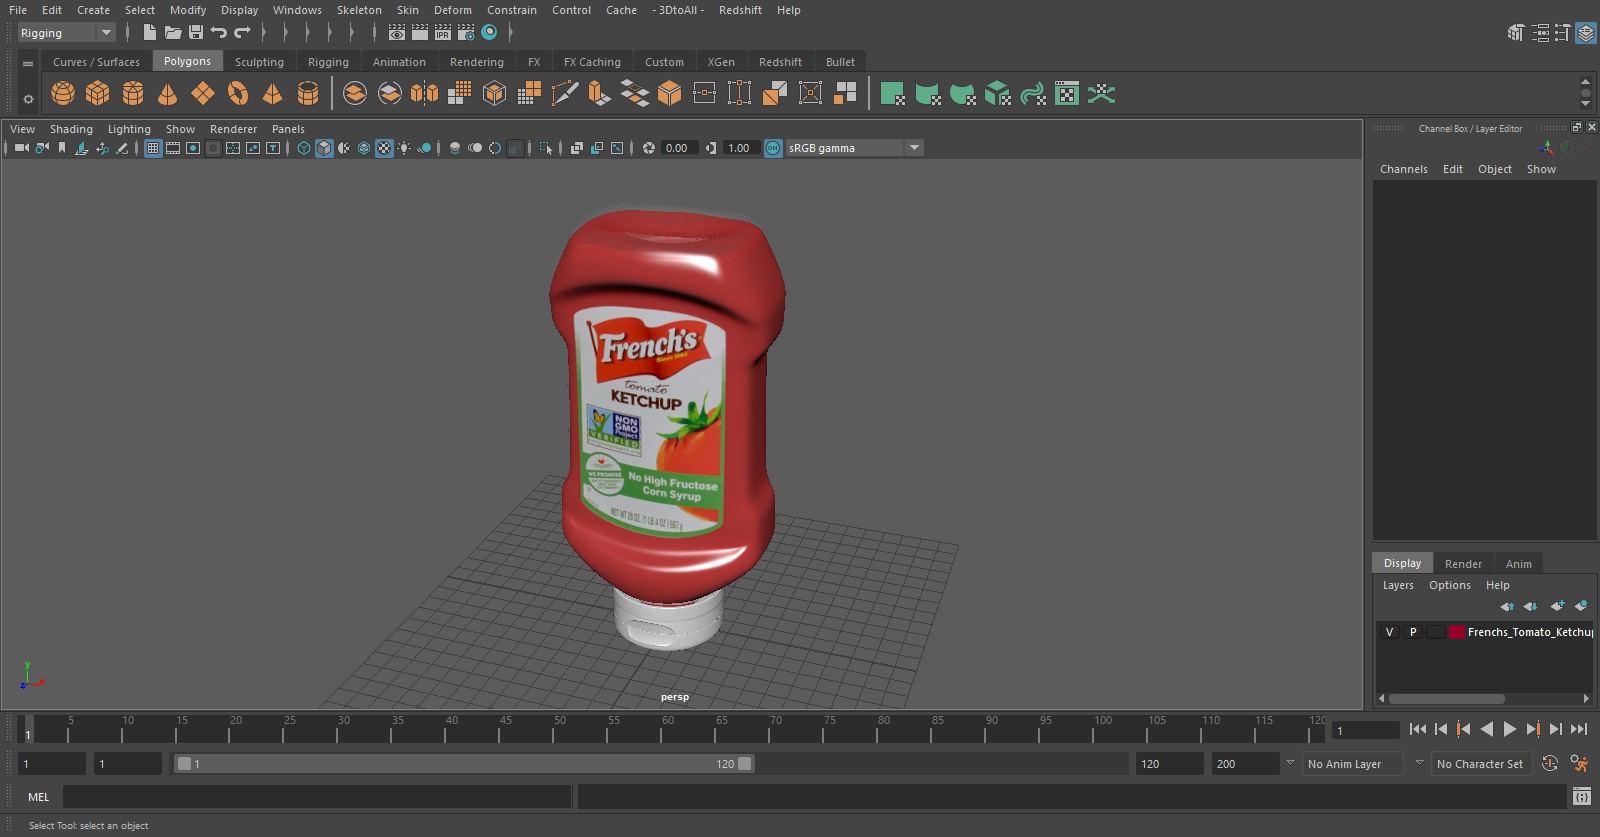Toggle the Channel Box/Layer Editor icon

coord(1586,33)
